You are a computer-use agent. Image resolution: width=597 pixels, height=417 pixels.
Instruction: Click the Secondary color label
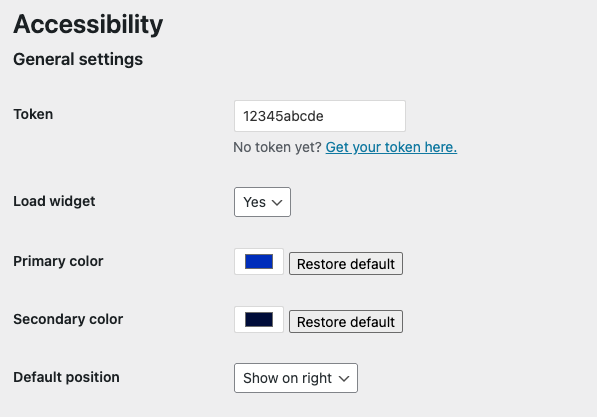tap(68, 319)
